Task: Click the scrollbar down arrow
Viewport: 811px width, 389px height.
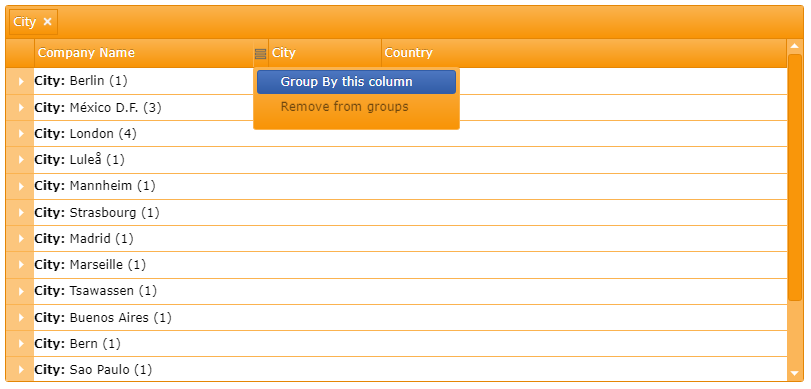Action: click(795, 372)
